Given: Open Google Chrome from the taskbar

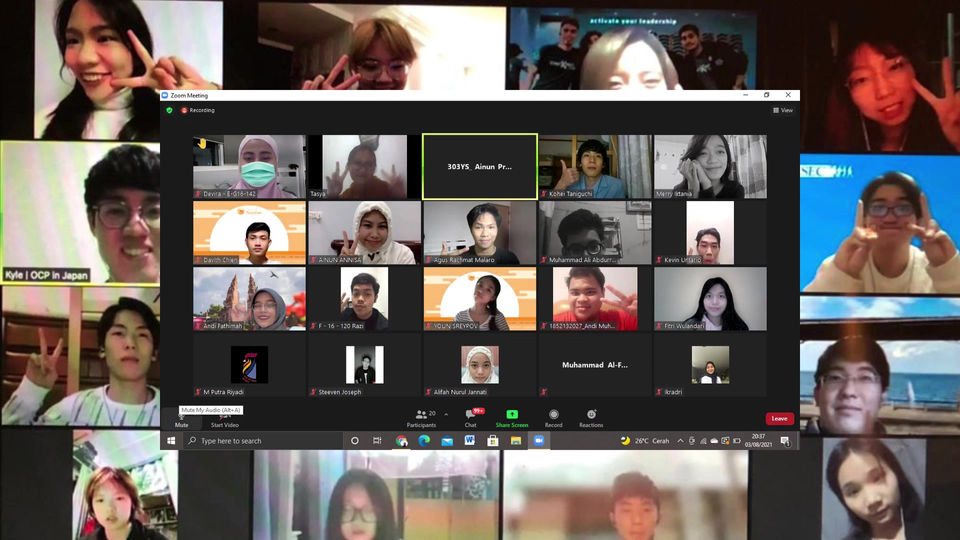Looking at the screenshot, I should tap(402, 441).
